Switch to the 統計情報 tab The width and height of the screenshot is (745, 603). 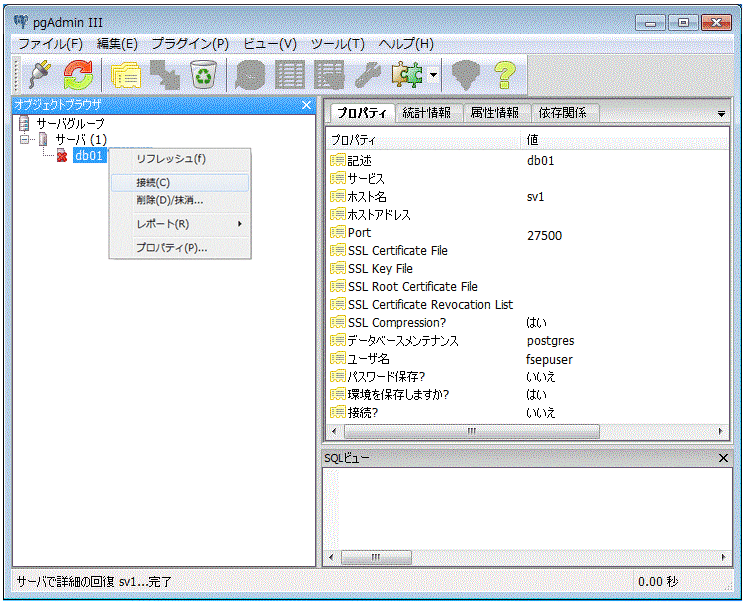[427, 113]
